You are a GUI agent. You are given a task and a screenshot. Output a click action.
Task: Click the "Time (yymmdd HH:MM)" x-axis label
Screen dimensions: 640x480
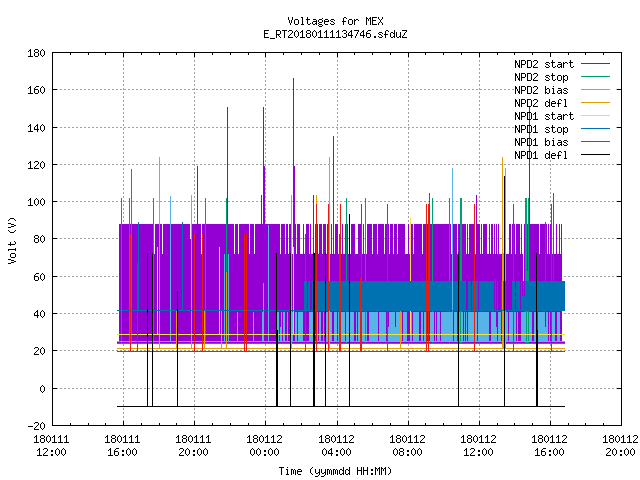pos(335,471)
